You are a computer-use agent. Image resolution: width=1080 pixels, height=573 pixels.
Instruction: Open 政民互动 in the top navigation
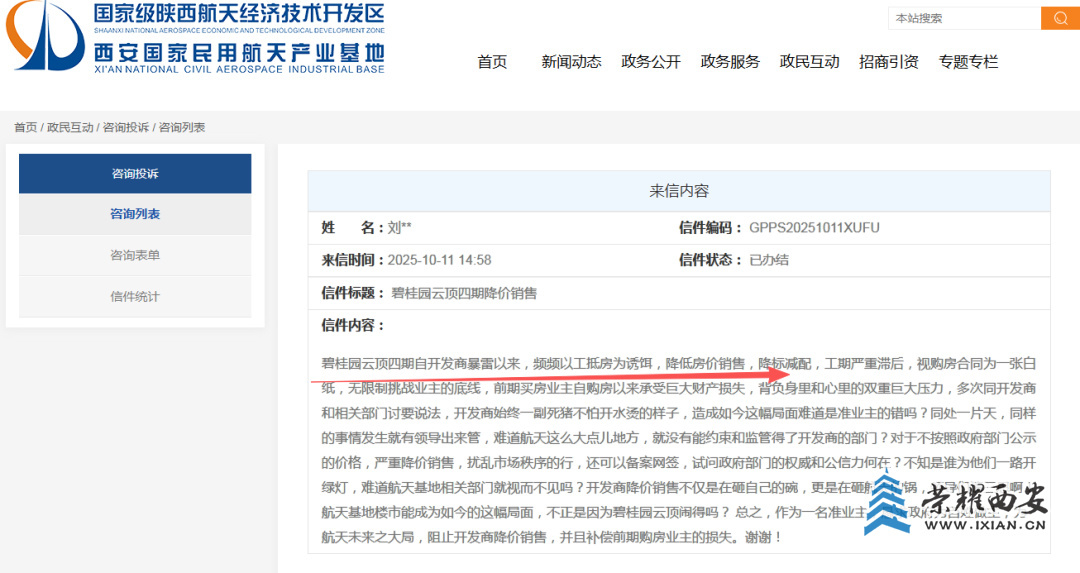coord(809,62)
